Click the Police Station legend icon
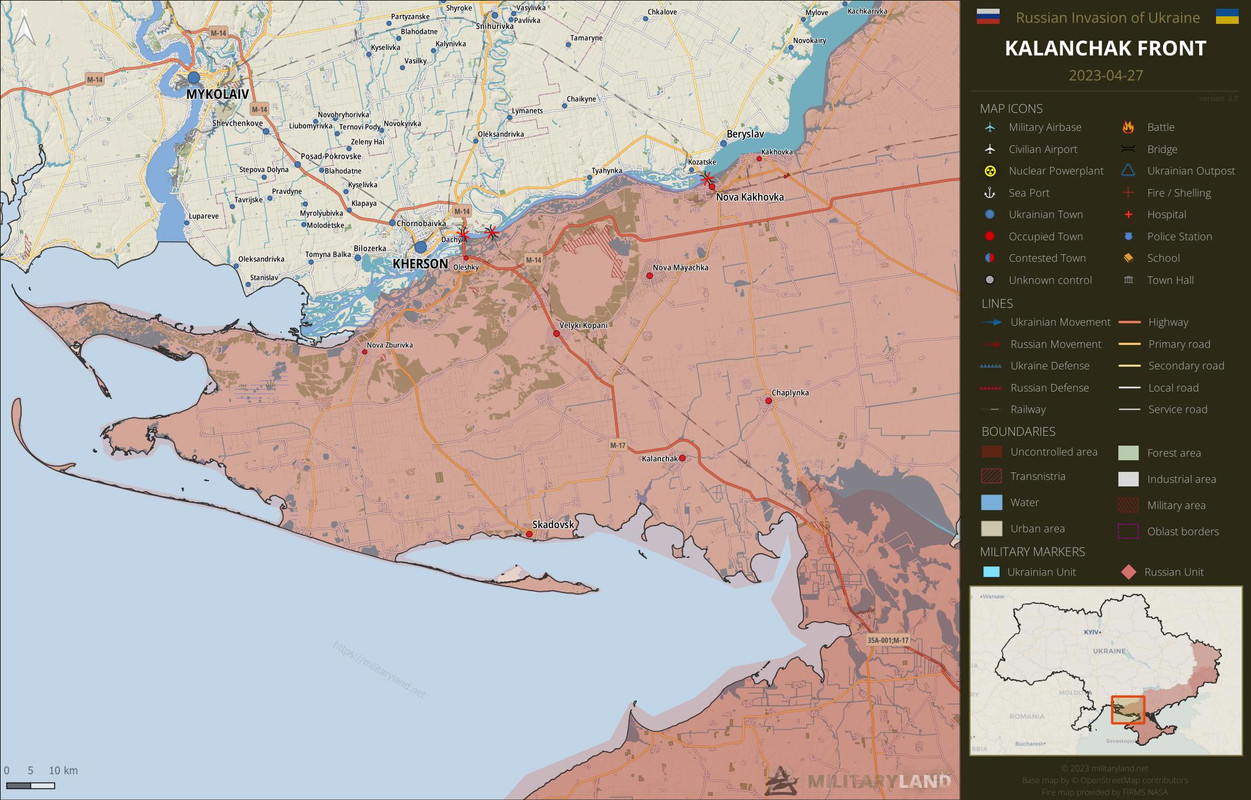Viewport: 1251px width, 800px height. point(1128,237)
